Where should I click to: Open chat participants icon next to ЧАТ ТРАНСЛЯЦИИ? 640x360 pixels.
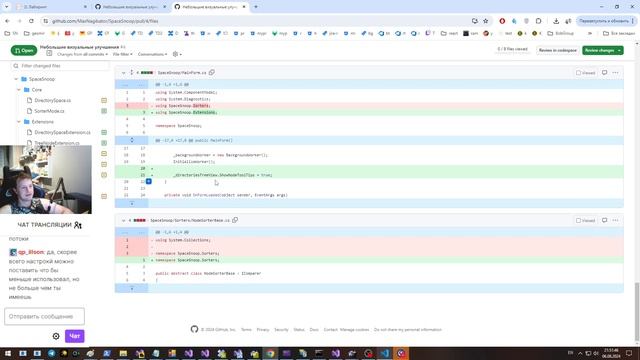click(78, 225)
